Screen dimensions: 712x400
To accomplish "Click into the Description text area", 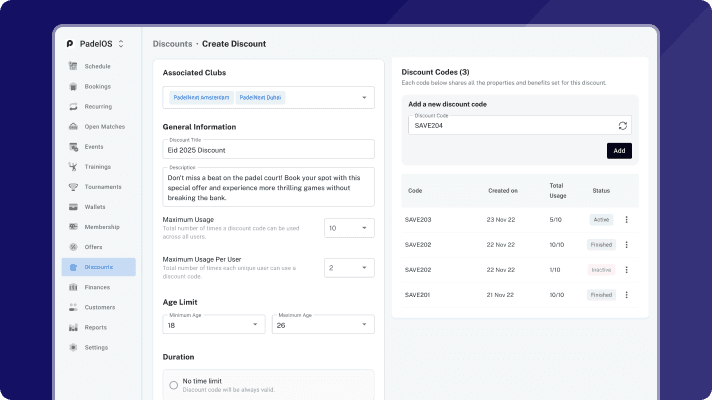I will (268, 187).
